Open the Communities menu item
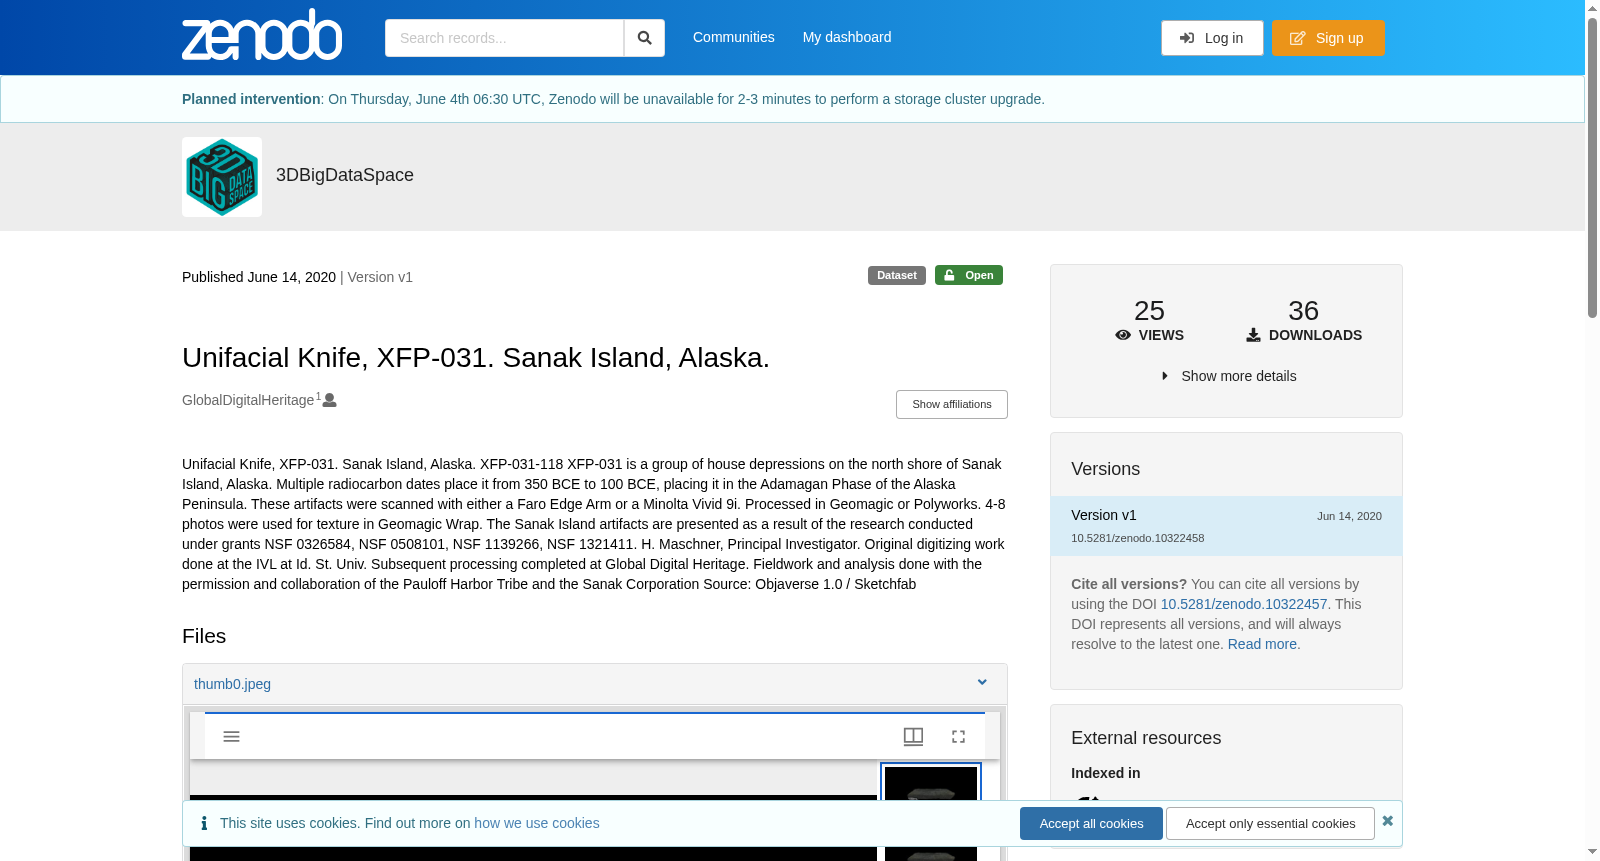Image resolution: width=1600 pixels, height=861 pixels. pos(733,37)
